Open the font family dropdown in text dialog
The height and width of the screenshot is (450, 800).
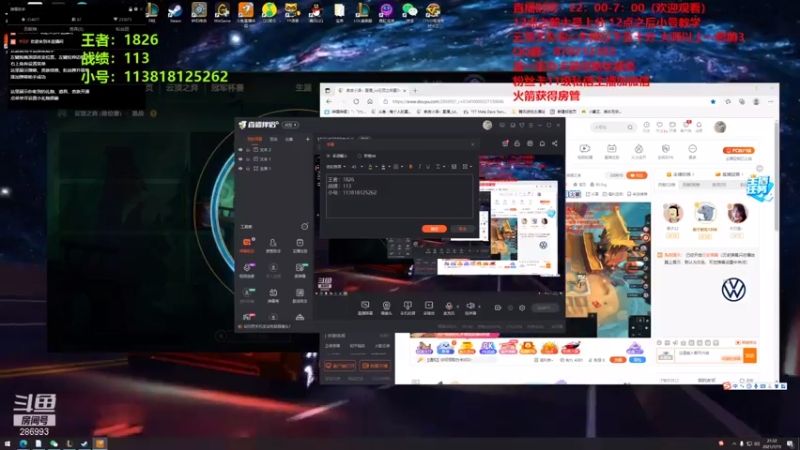pyautogui.click(x=336, y=166)
